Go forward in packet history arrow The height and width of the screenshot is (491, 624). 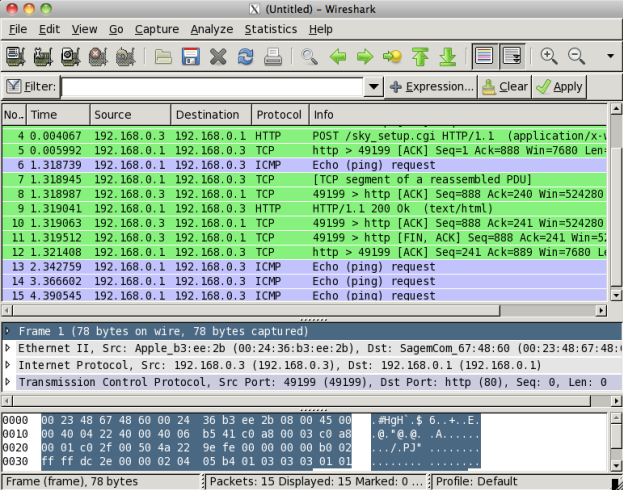point(365,57)
